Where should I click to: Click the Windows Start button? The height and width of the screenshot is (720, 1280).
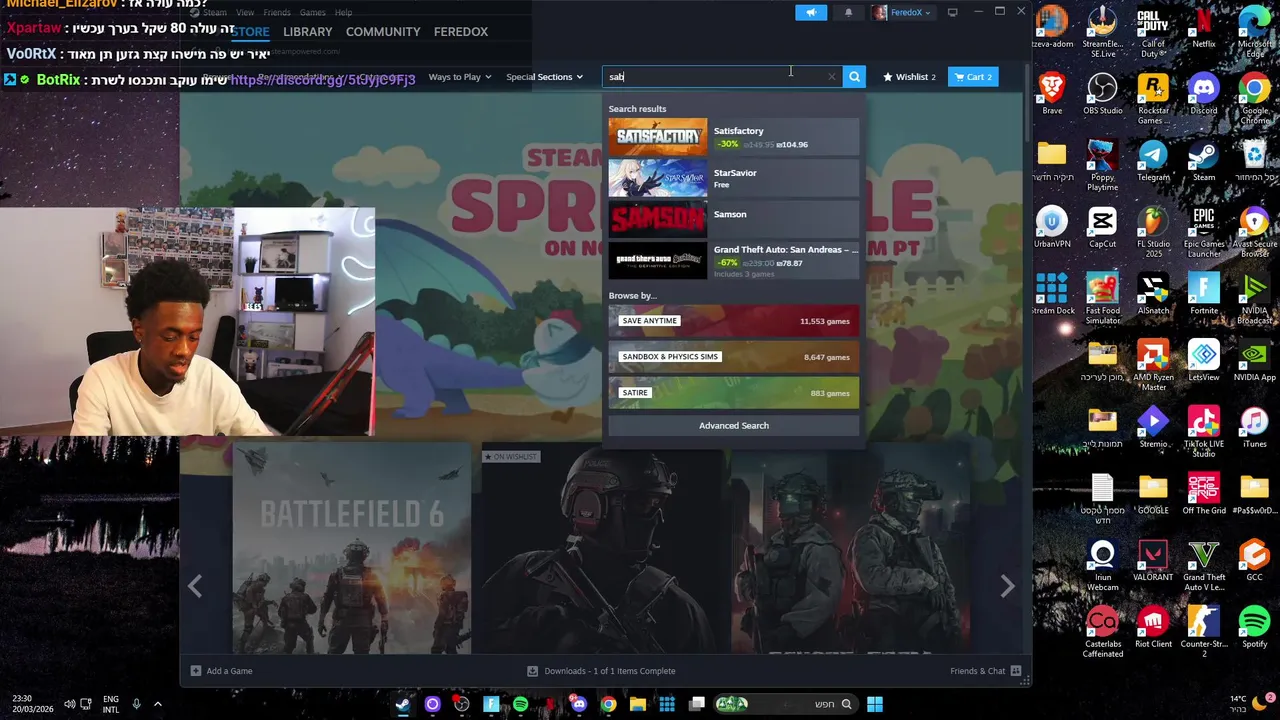[x=875, y=704]
